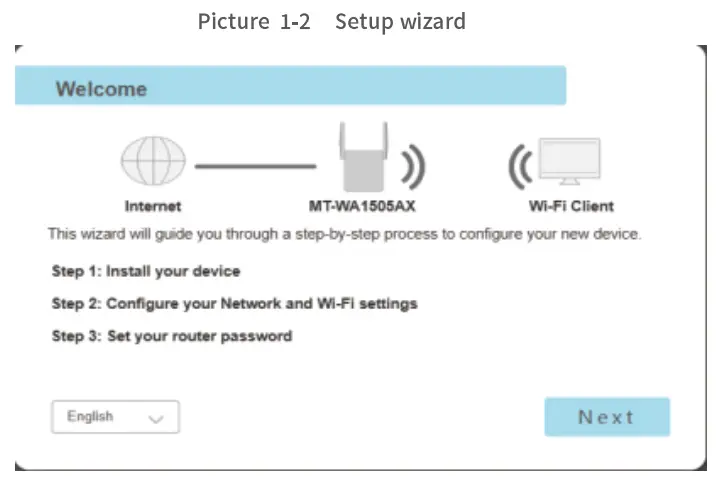The width and height of the screenshot is (716, 483).
Task: Click the "Setup wizard" caption text
Action: click(x=400, y=21)
